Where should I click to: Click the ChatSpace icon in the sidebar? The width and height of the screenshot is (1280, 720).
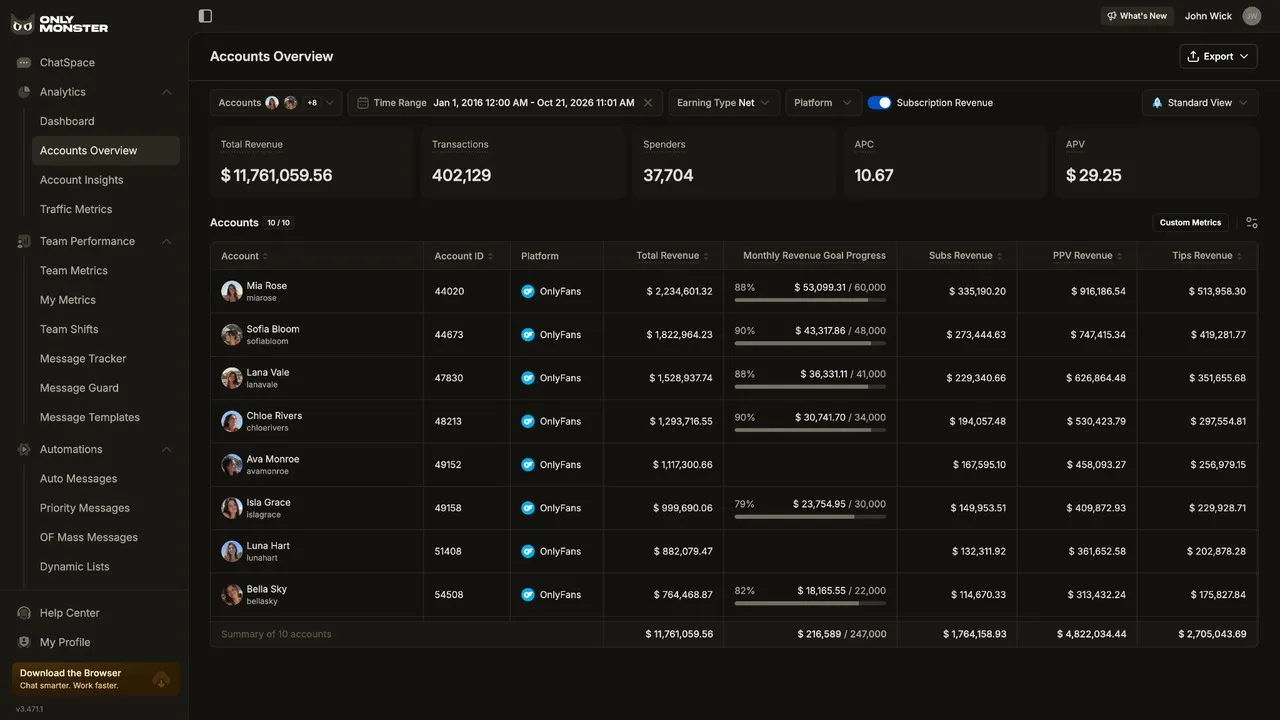pos(24,63)
